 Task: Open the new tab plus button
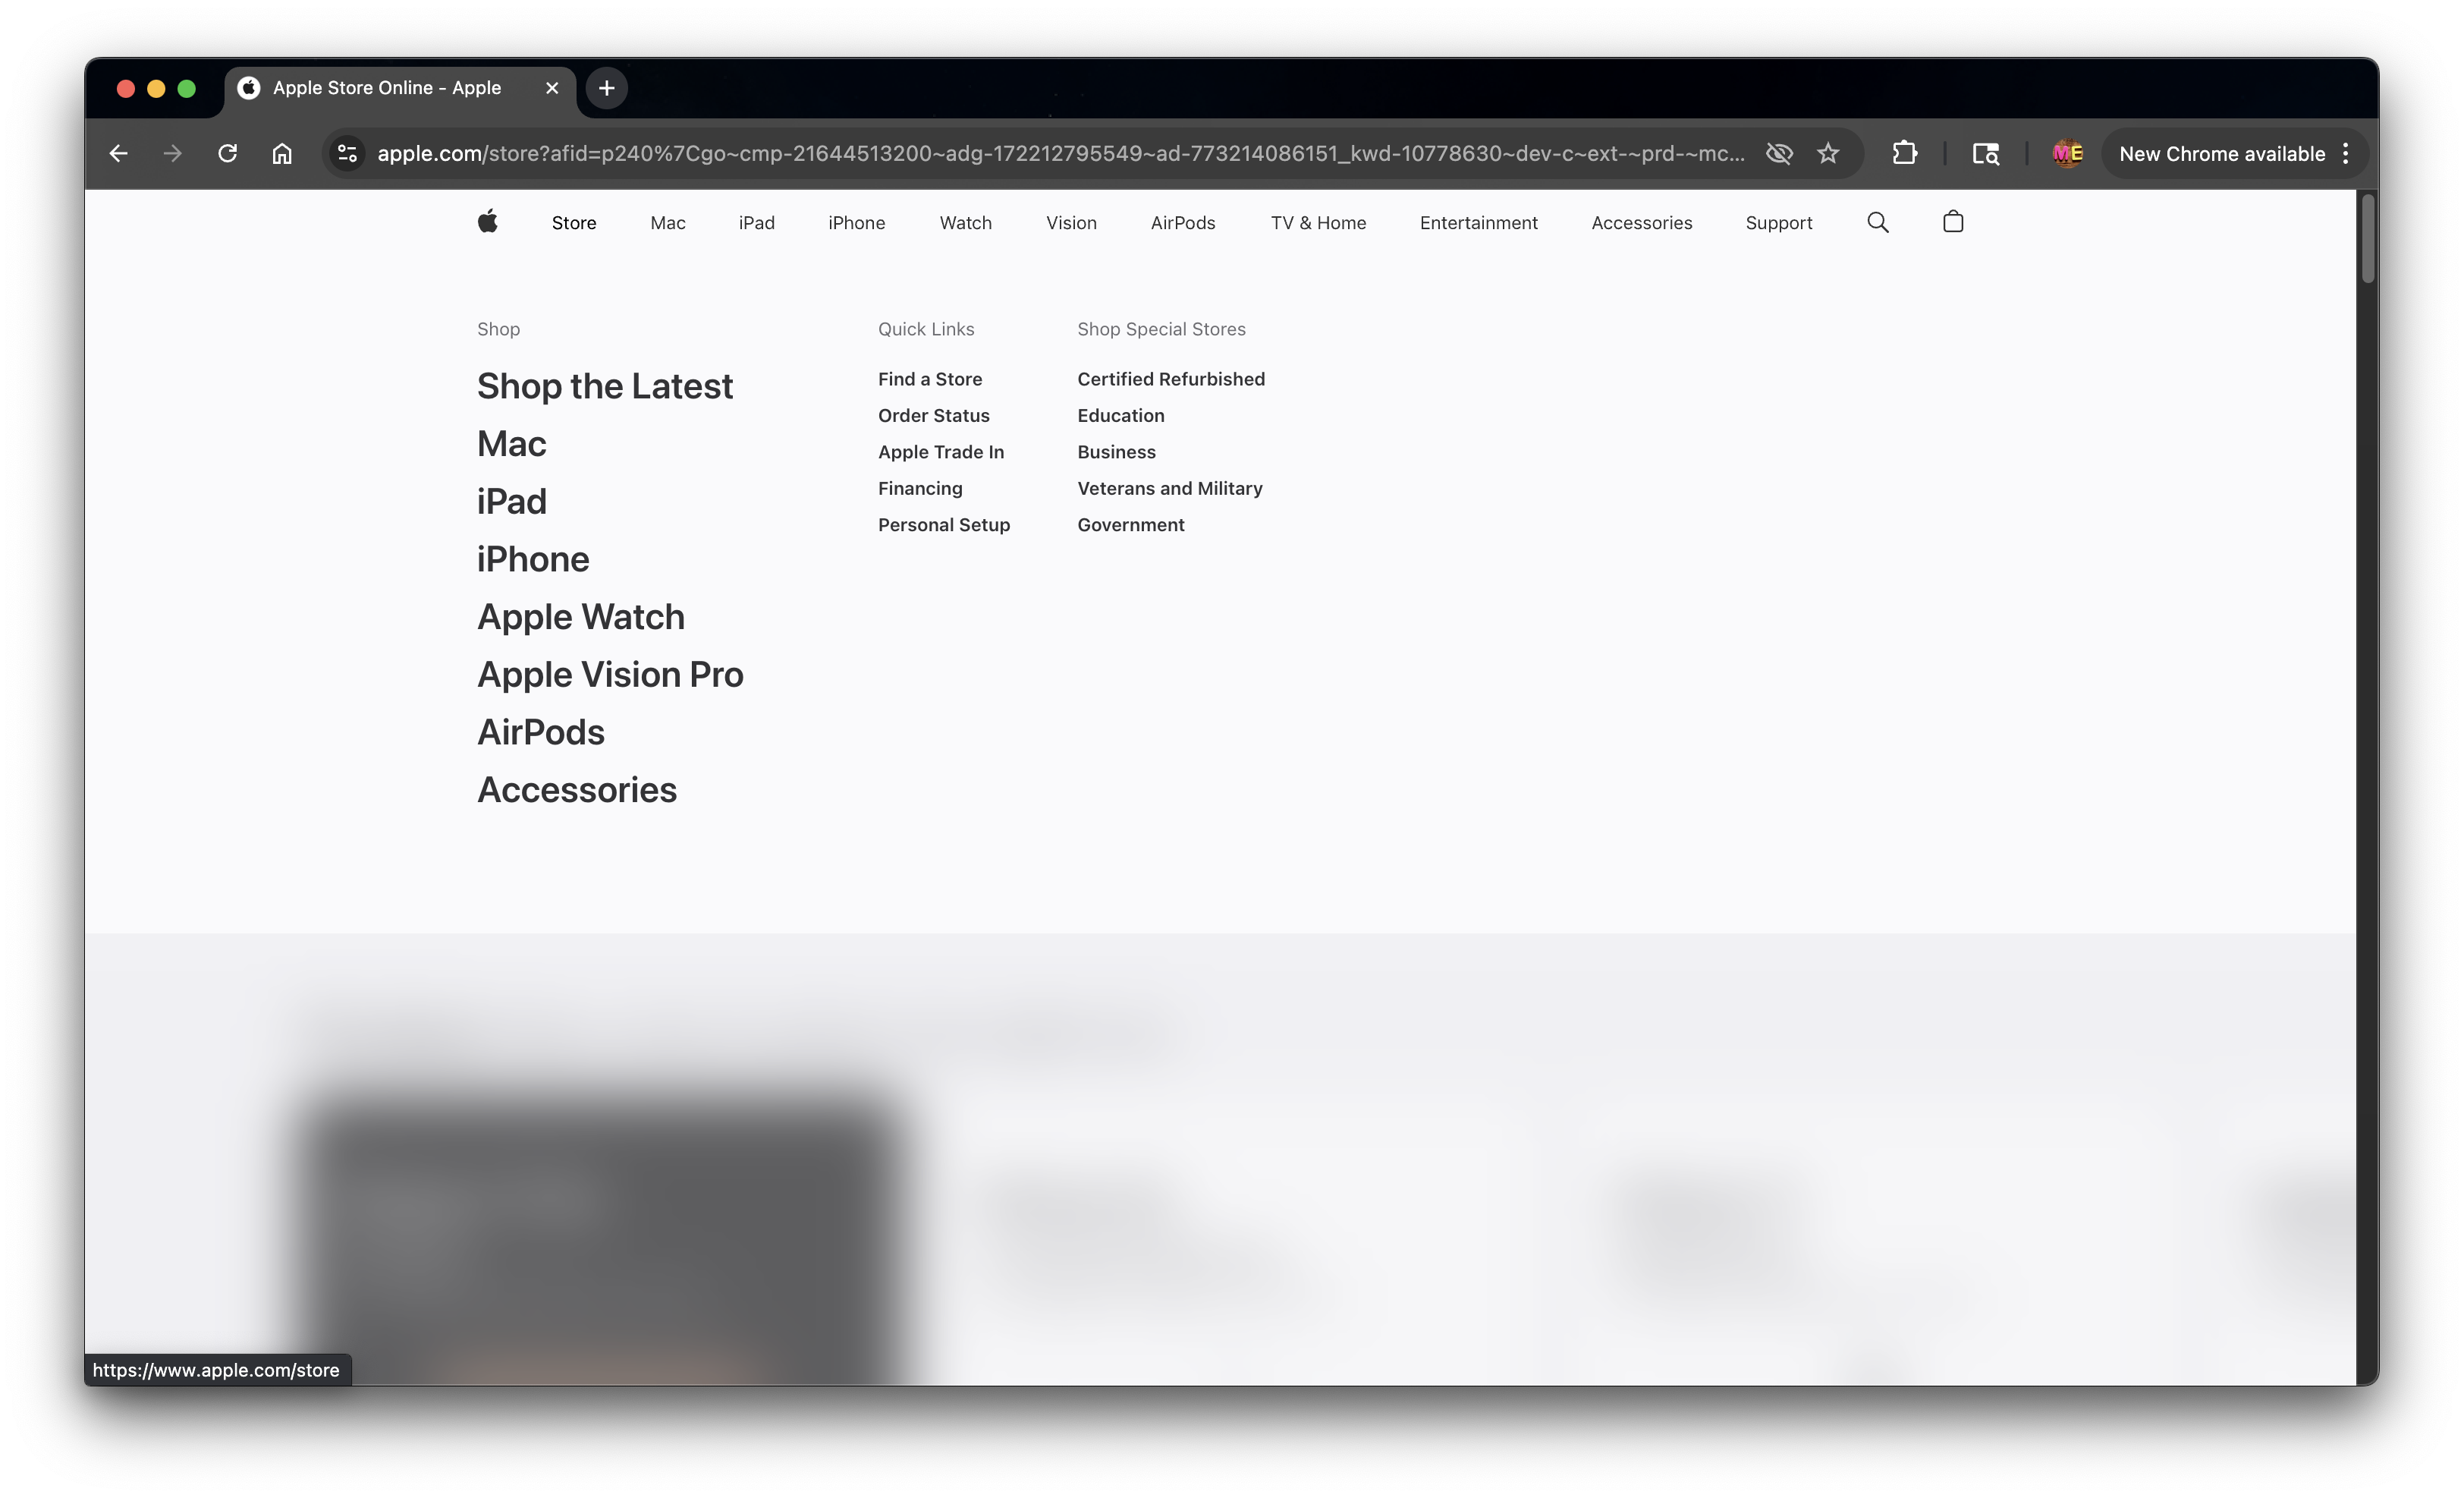point(606,88)
